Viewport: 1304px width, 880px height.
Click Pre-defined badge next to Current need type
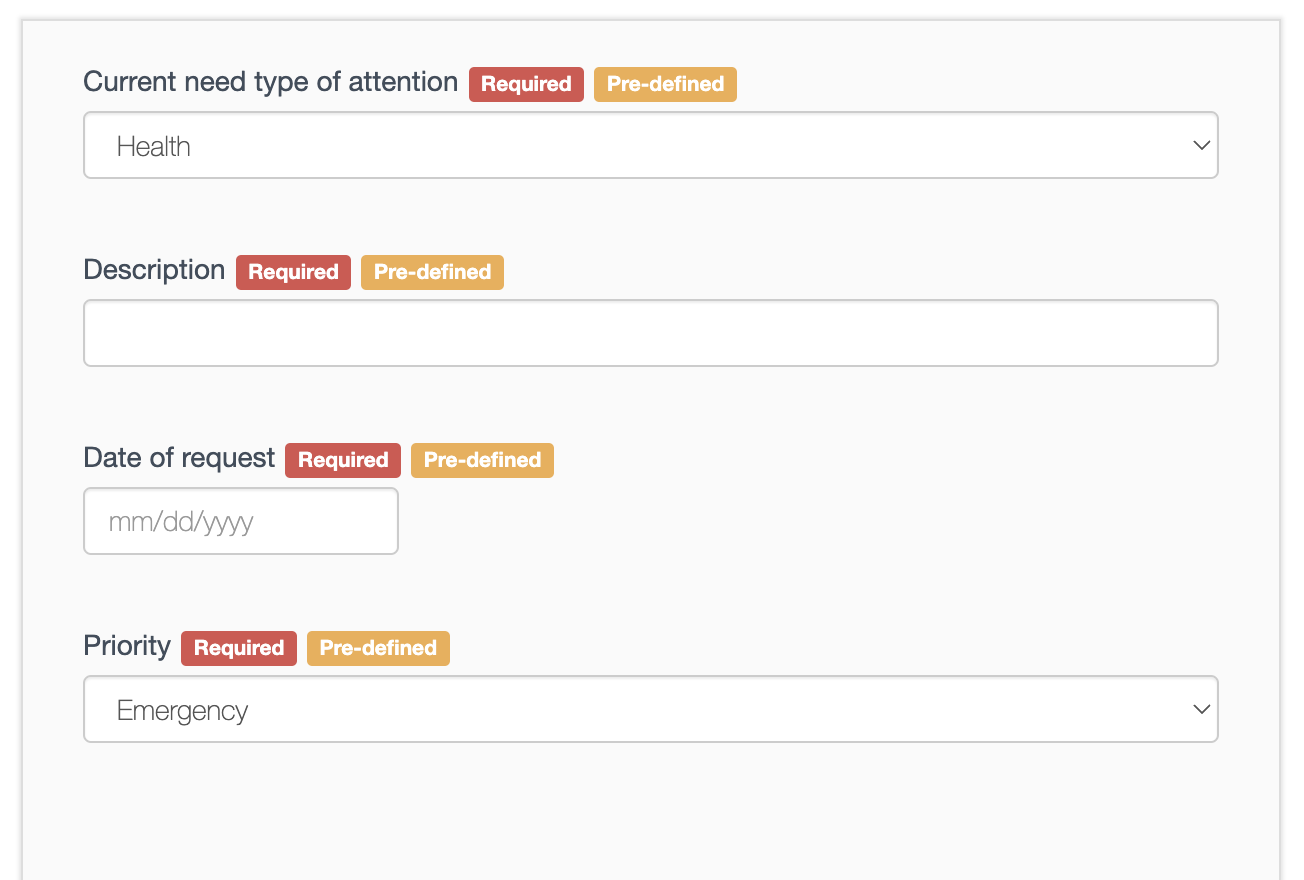pos(665,84)
